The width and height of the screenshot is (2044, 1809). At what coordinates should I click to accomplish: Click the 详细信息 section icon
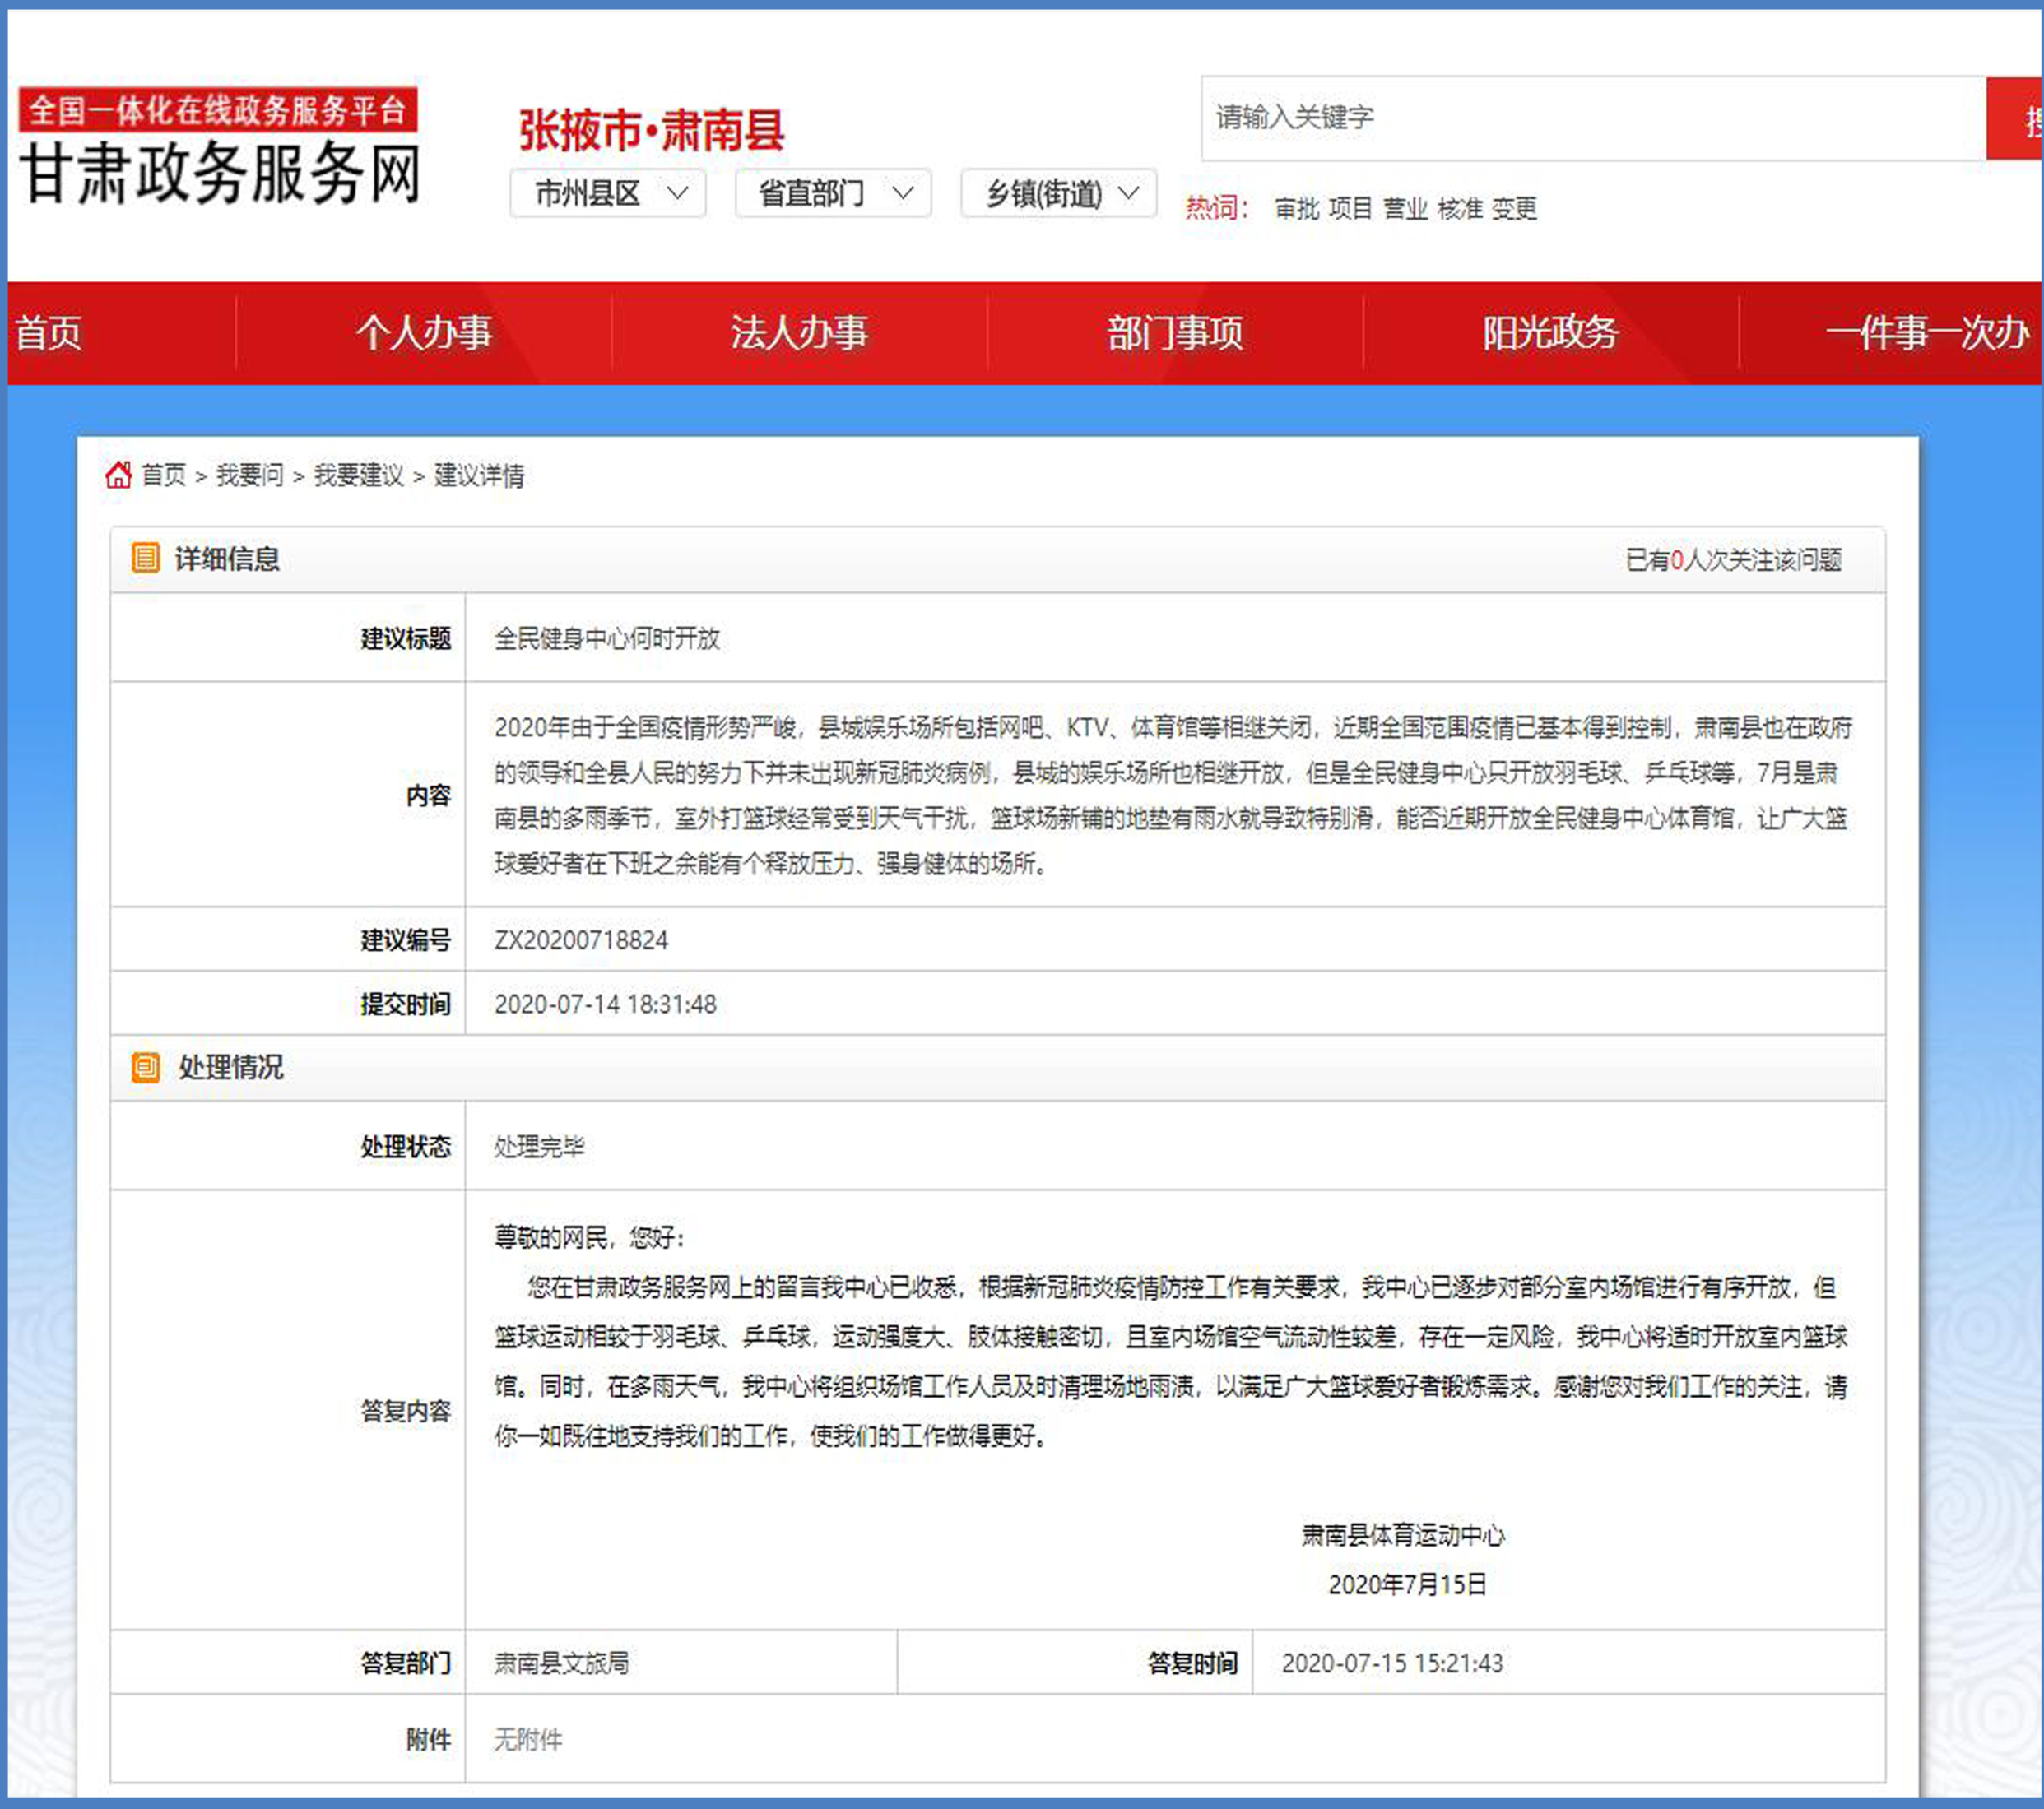click(x=146, y=558)
